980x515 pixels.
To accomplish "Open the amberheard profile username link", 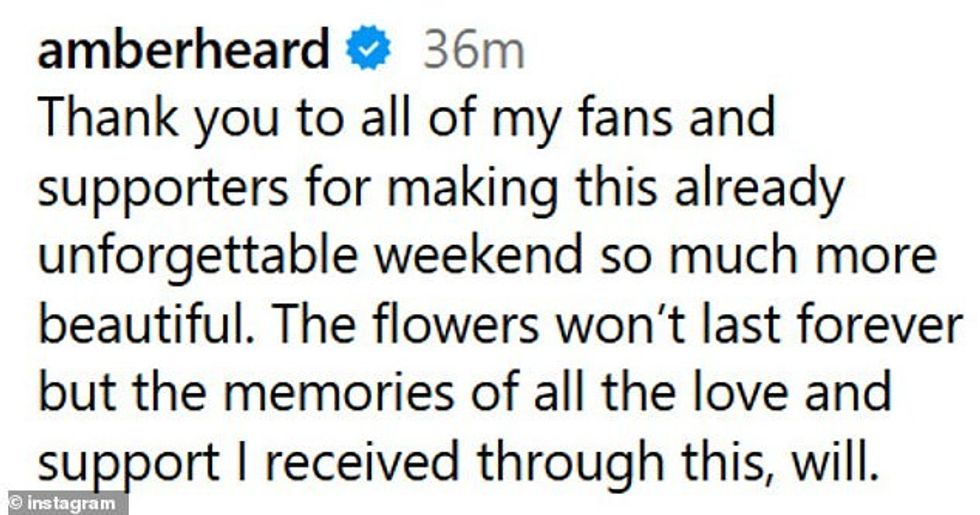I will point(183,52).
